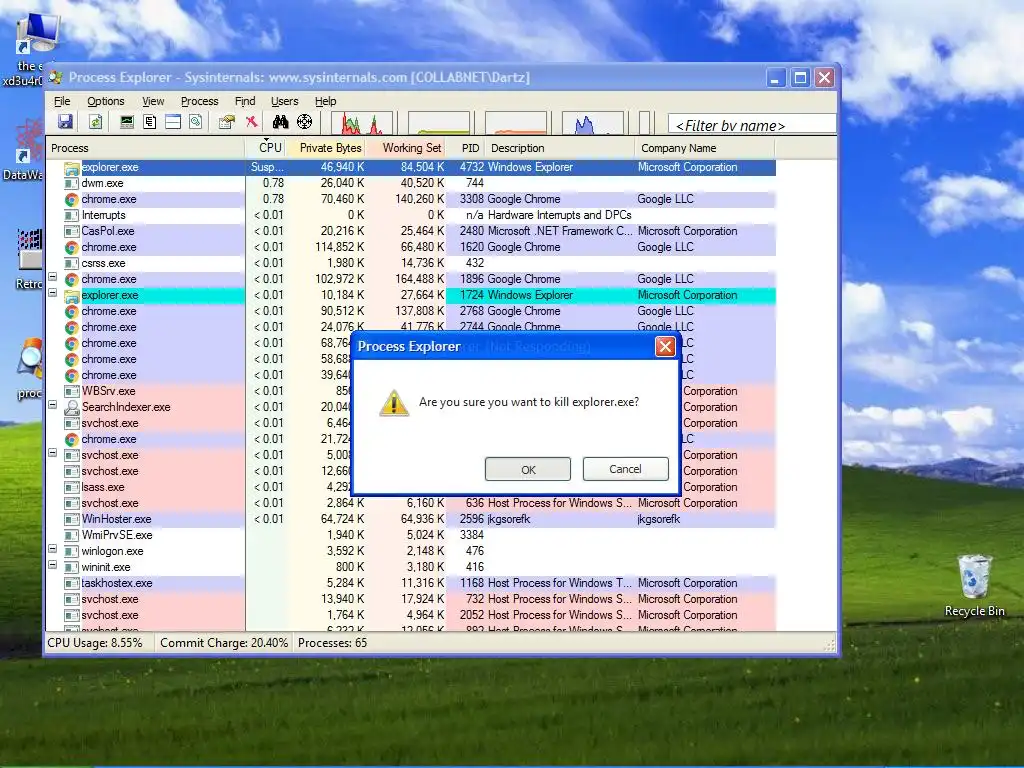Collapse tree node beside SearchIndexer.exe

pyautogui.click(x=53, y=405)
